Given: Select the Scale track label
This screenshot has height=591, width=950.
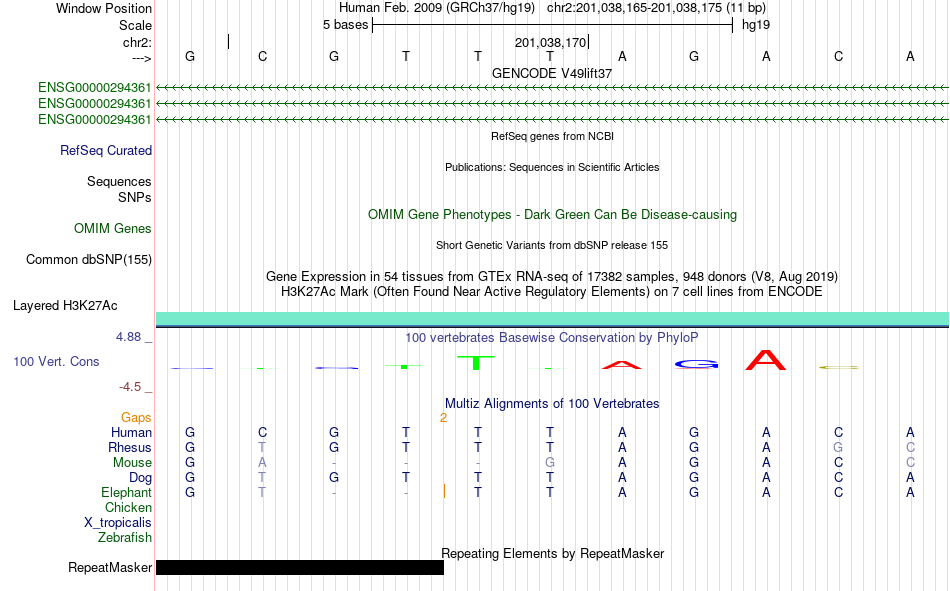Looking at the screenshot, I should (135, 25).
